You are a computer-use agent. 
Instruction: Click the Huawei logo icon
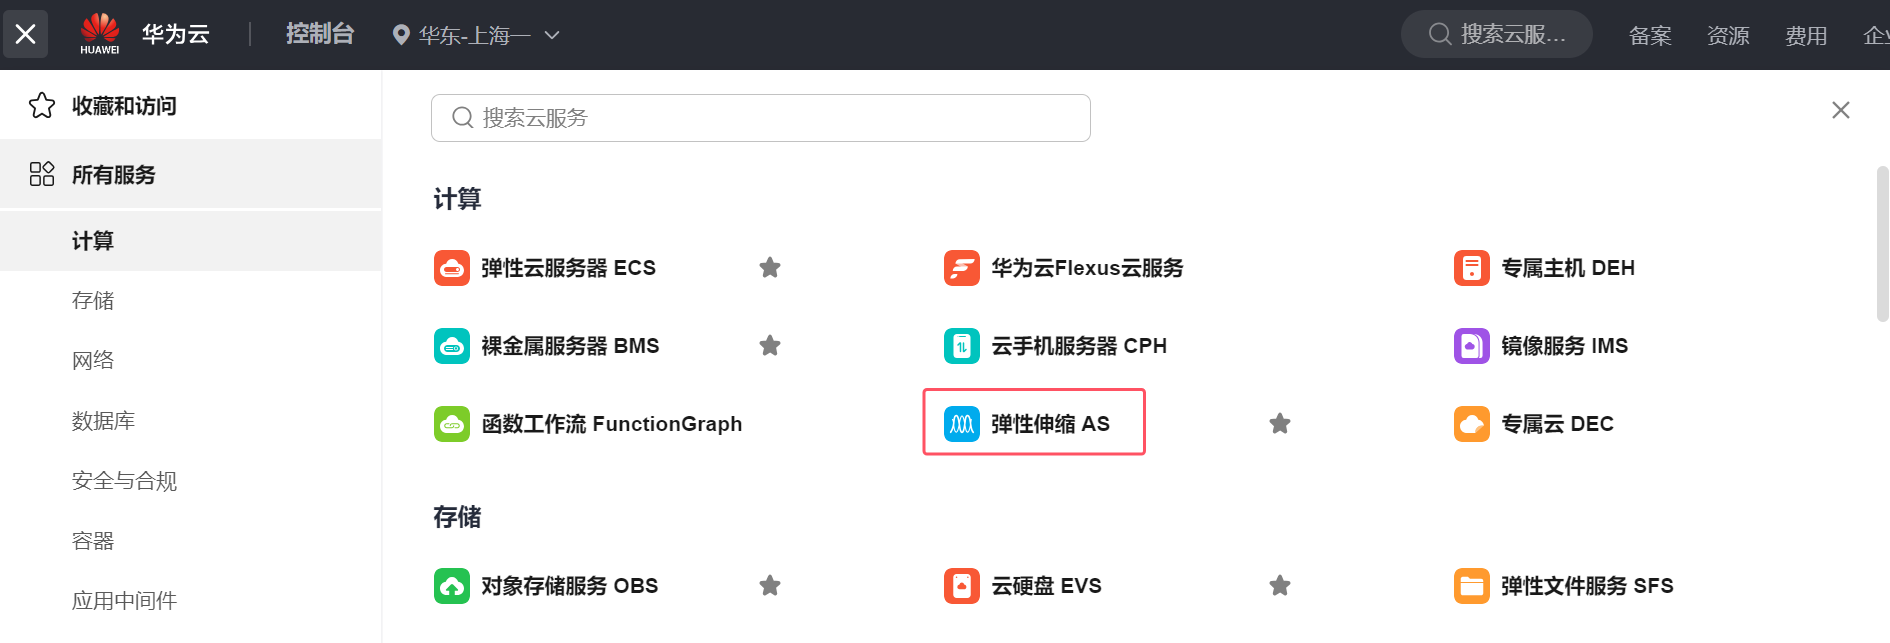100,34
